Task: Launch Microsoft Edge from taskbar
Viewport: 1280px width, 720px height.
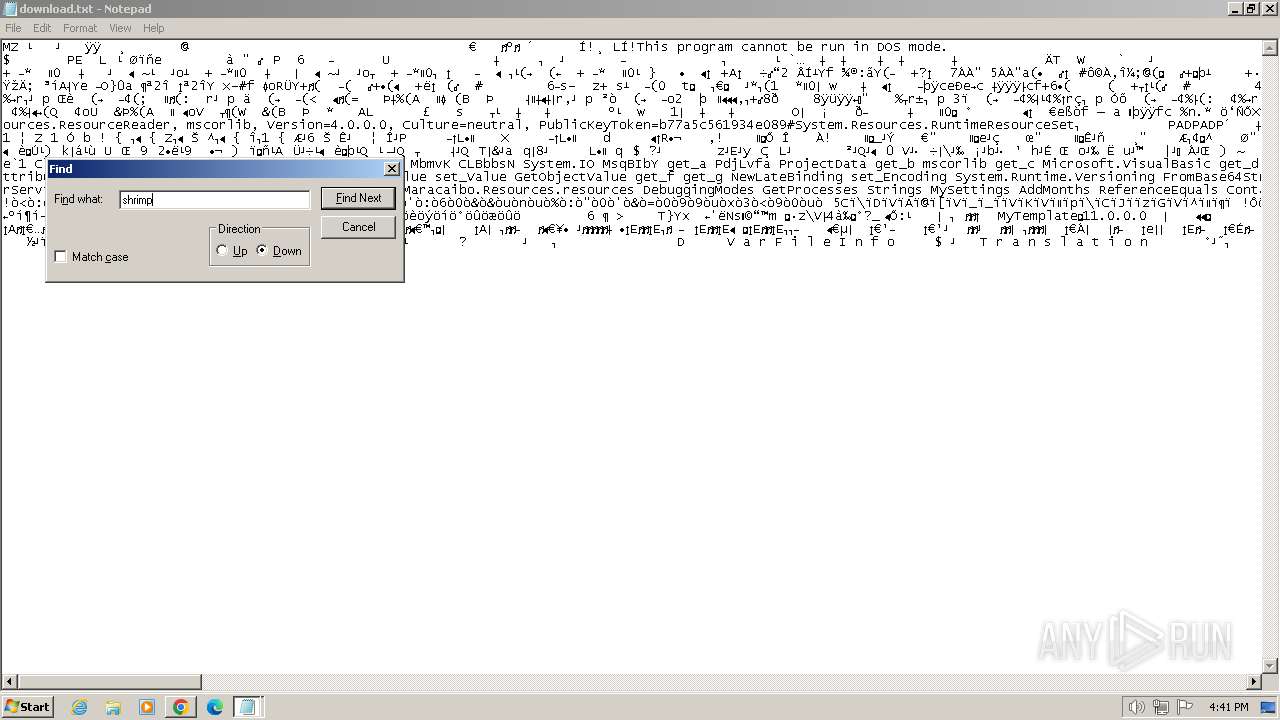Action: click(x=215, y=707)
